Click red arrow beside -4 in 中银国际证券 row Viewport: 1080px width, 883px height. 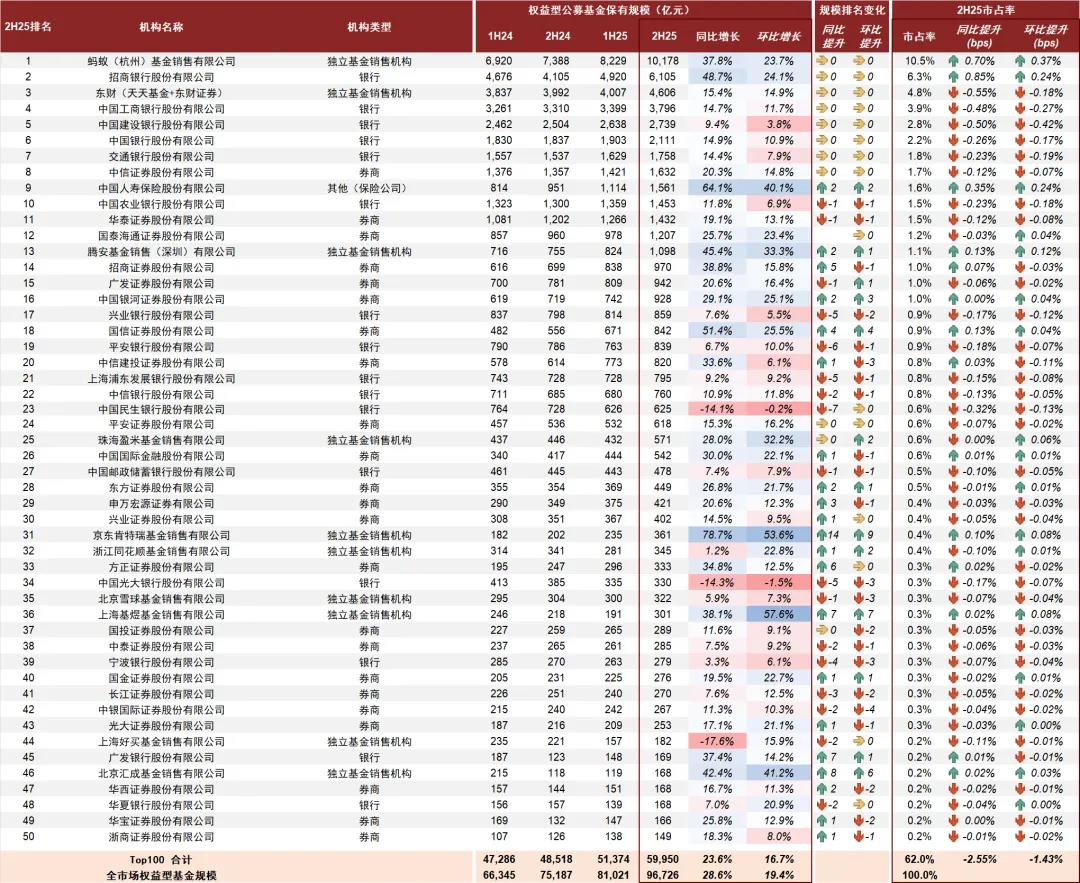point(859,709)
